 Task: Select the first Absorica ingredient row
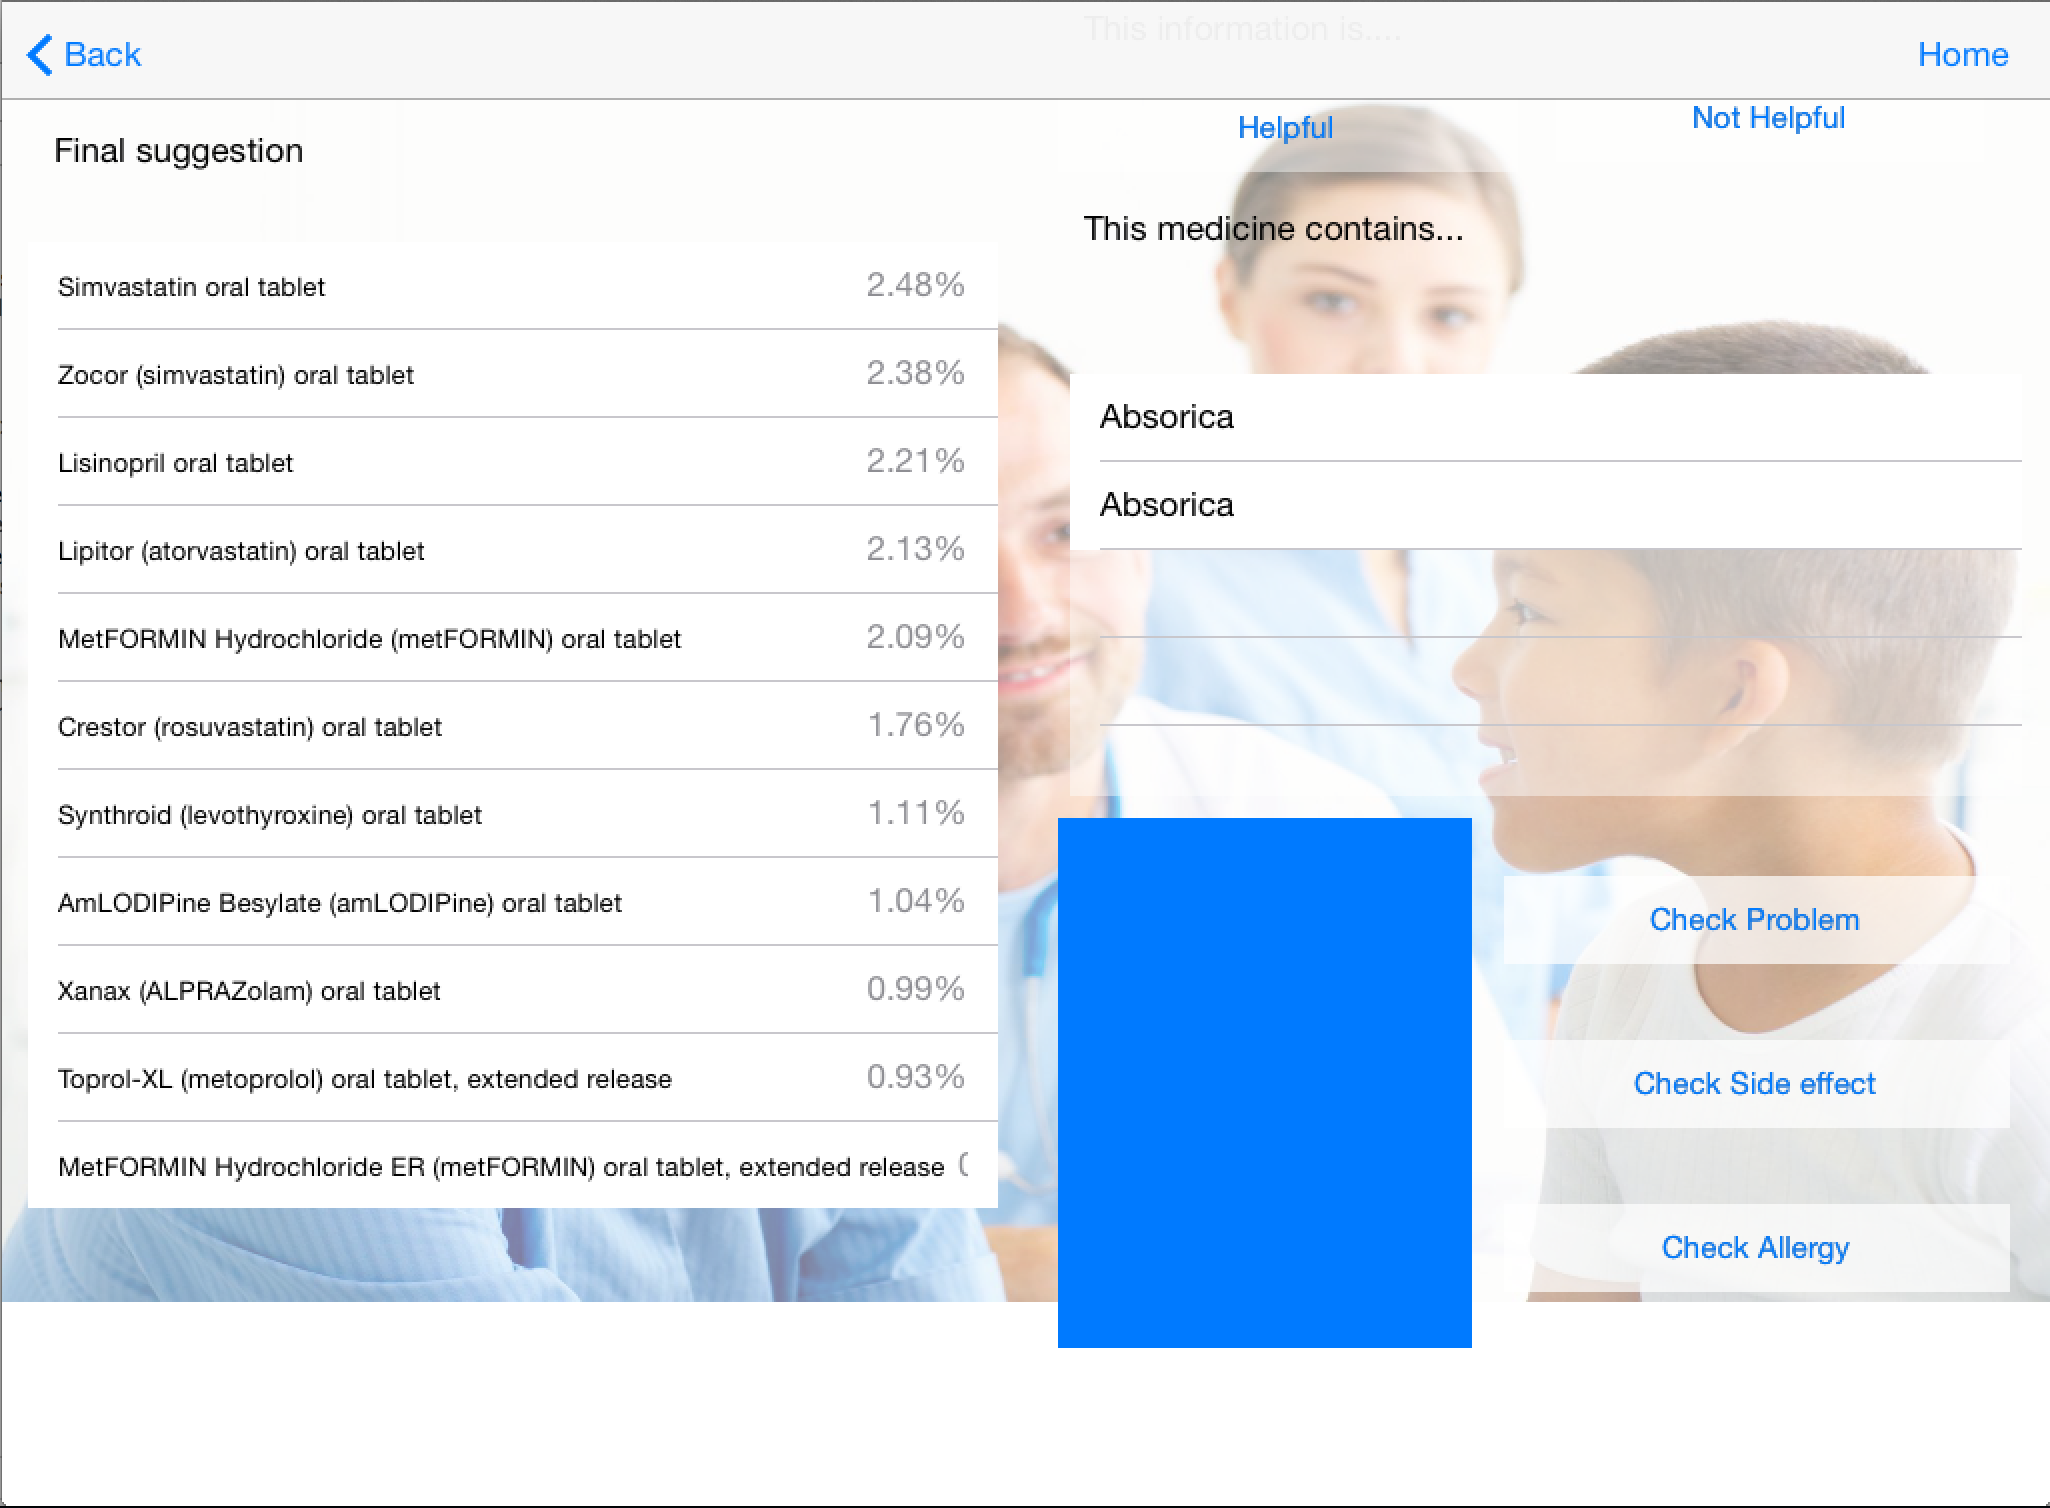tap(1545, 417)
